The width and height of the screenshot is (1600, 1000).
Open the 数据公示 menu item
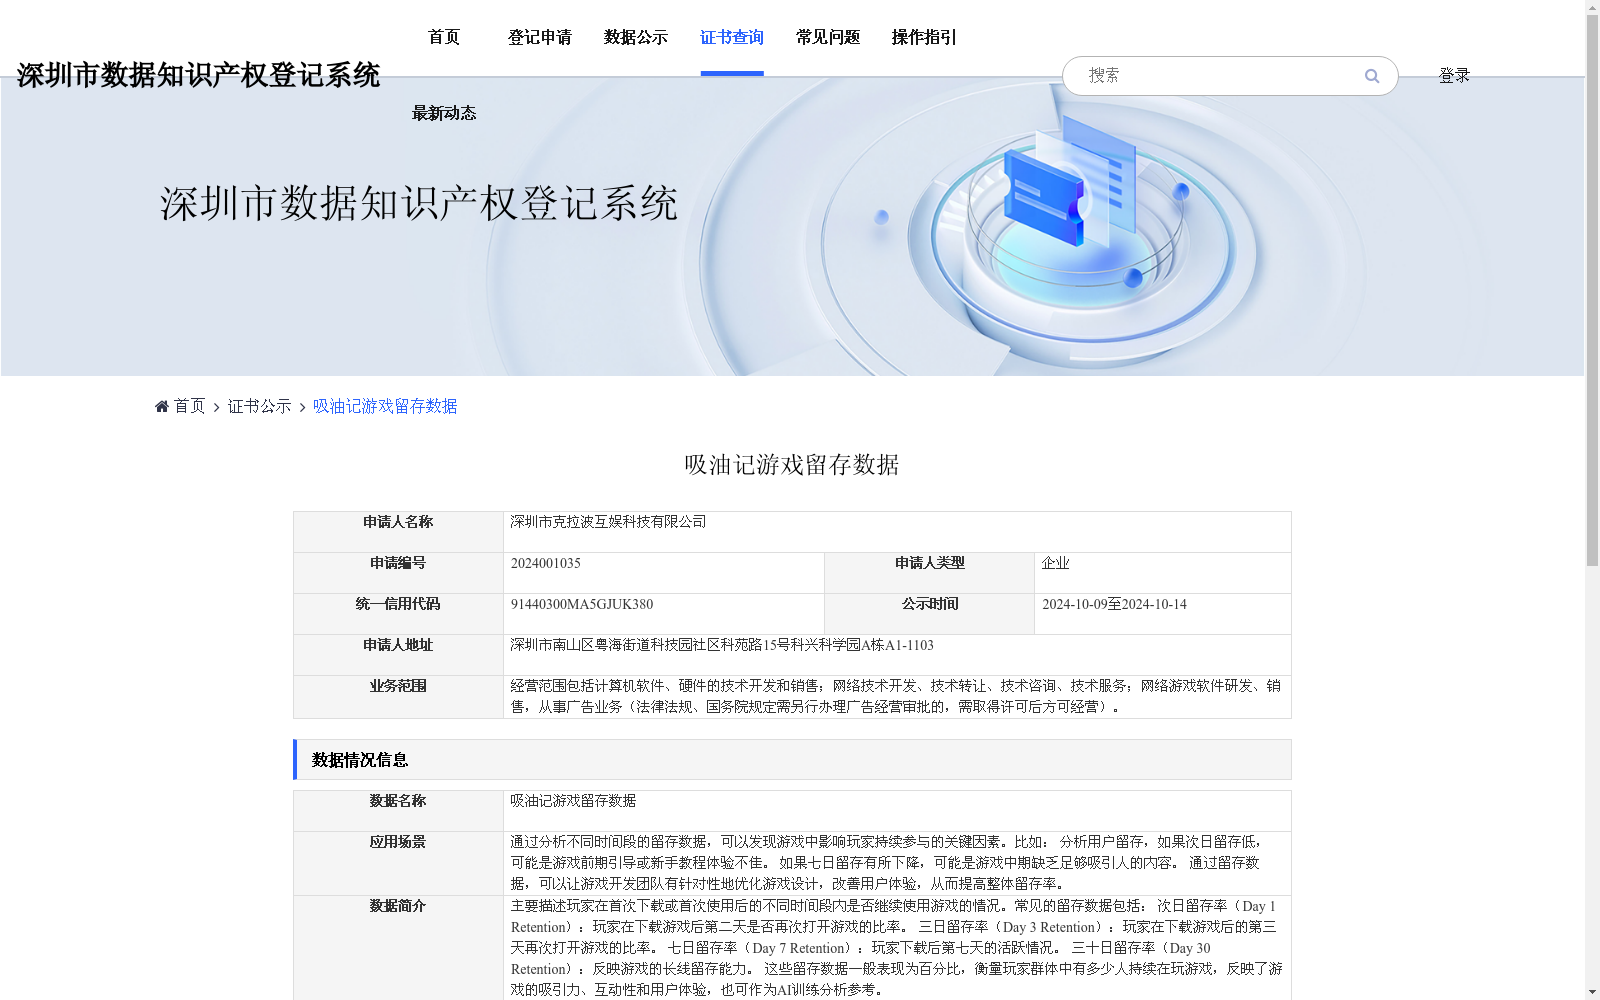tap(636, 37)
